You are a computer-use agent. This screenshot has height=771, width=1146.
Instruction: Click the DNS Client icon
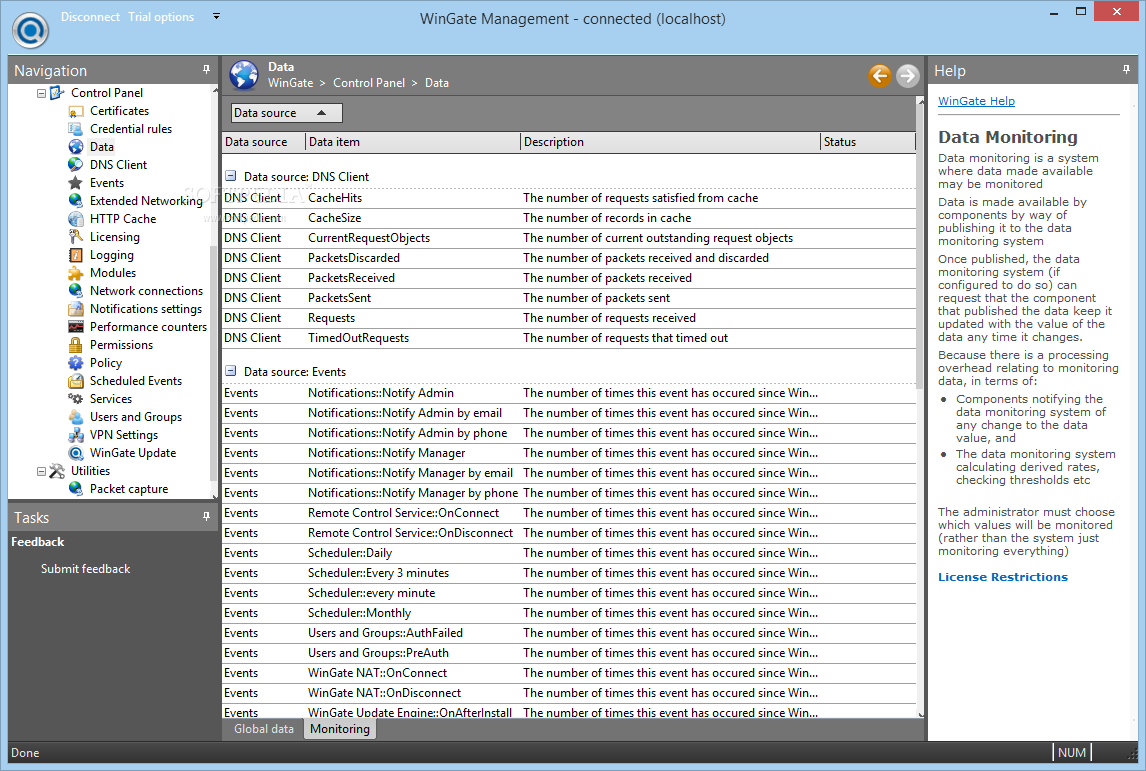(75, 164)
